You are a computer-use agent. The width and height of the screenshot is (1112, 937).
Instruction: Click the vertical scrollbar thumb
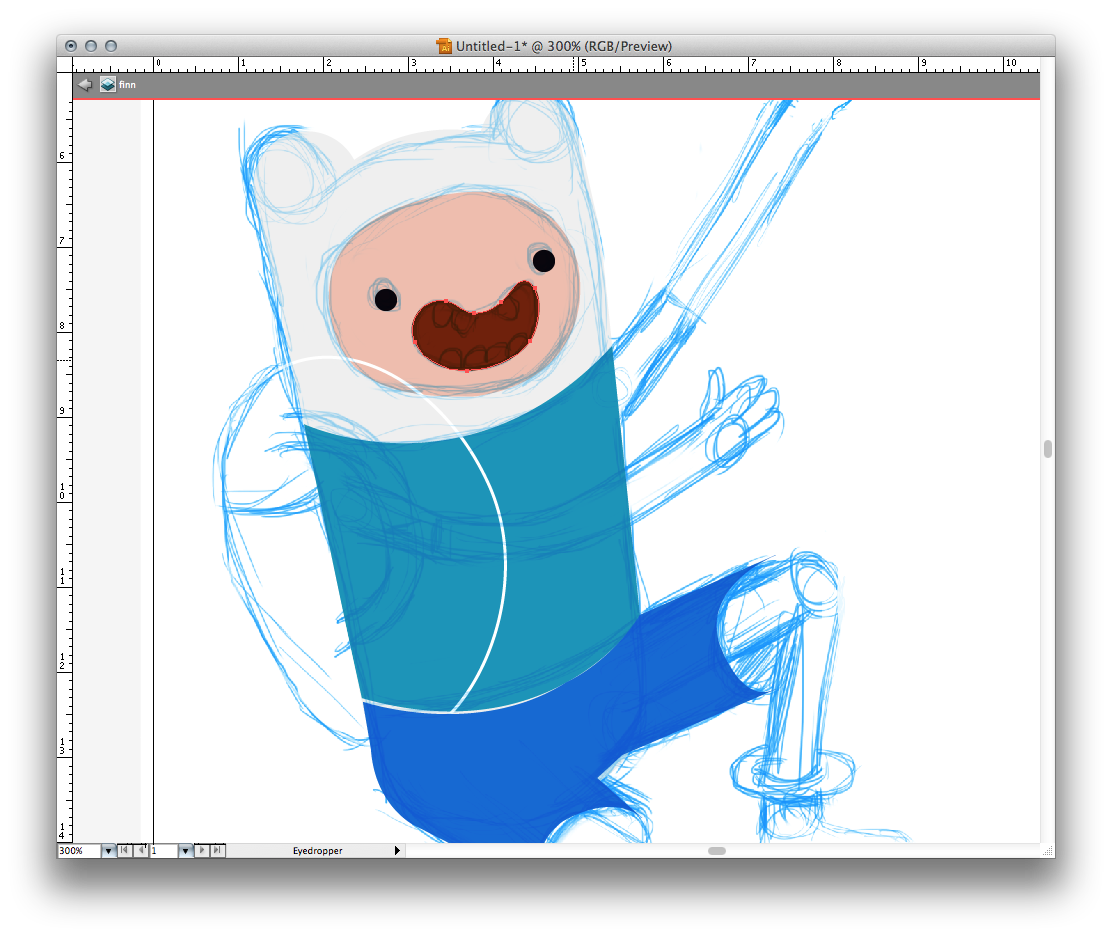click(1047, 449)
